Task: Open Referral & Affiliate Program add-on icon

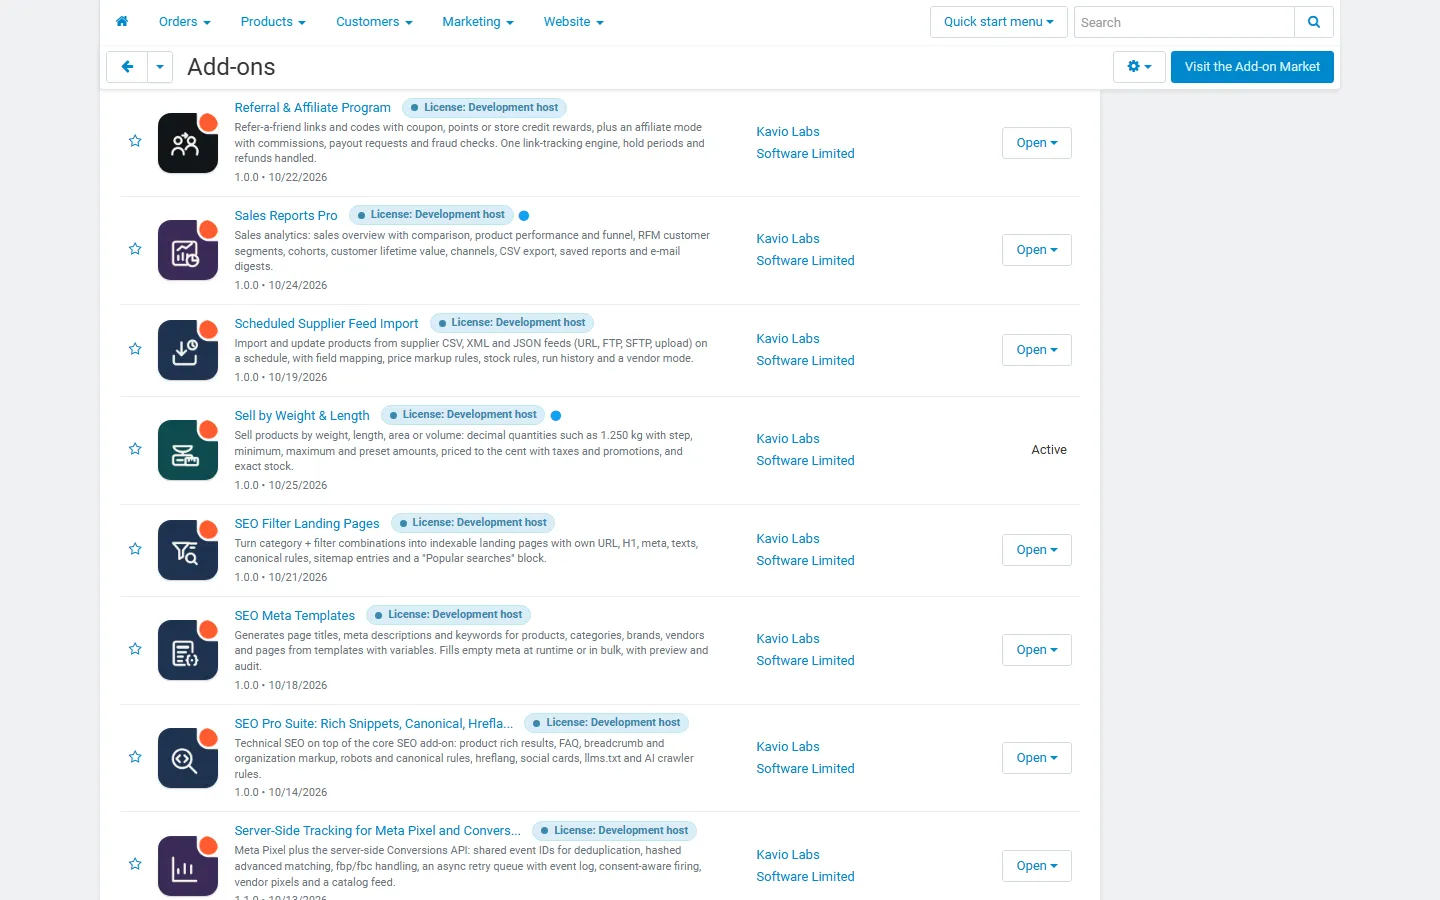Action: pos(188,143)
